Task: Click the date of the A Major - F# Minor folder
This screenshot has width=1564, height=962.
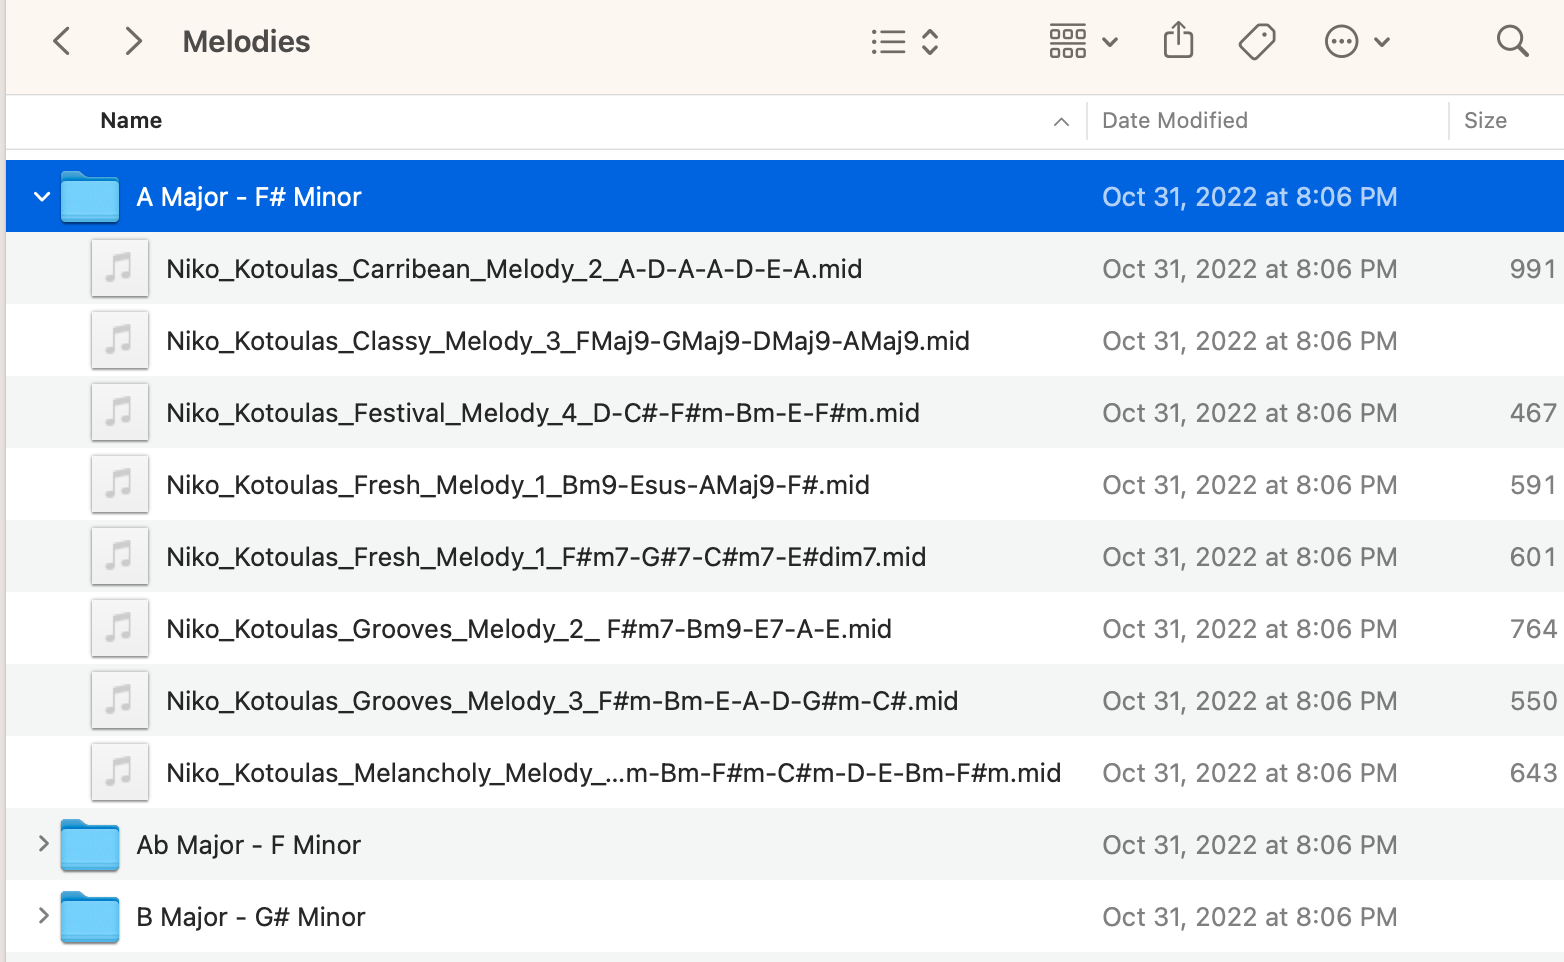Action: pos(1250,197)
